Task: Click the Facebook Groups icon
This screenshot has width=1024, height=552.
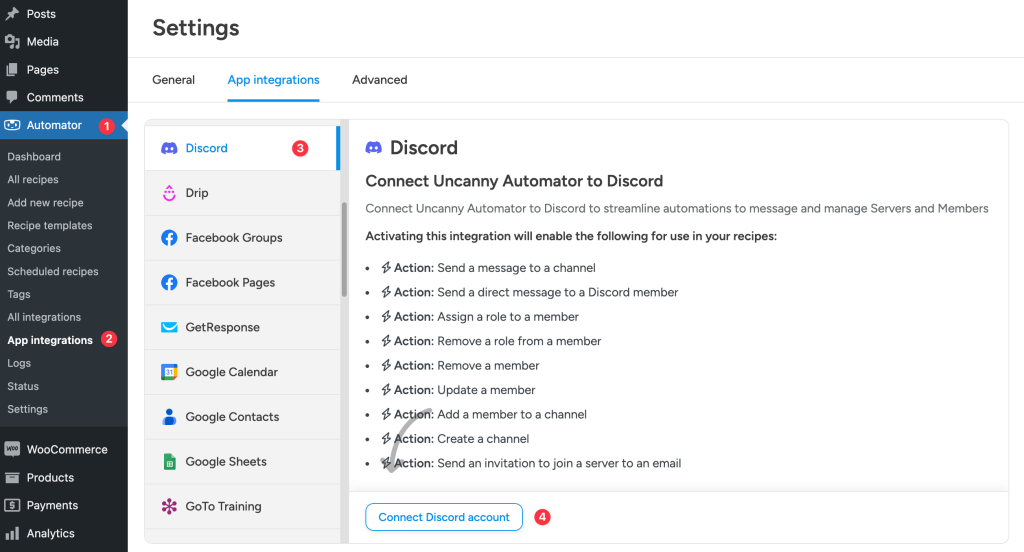Action: pyautogui.click(x=169, y=238)
